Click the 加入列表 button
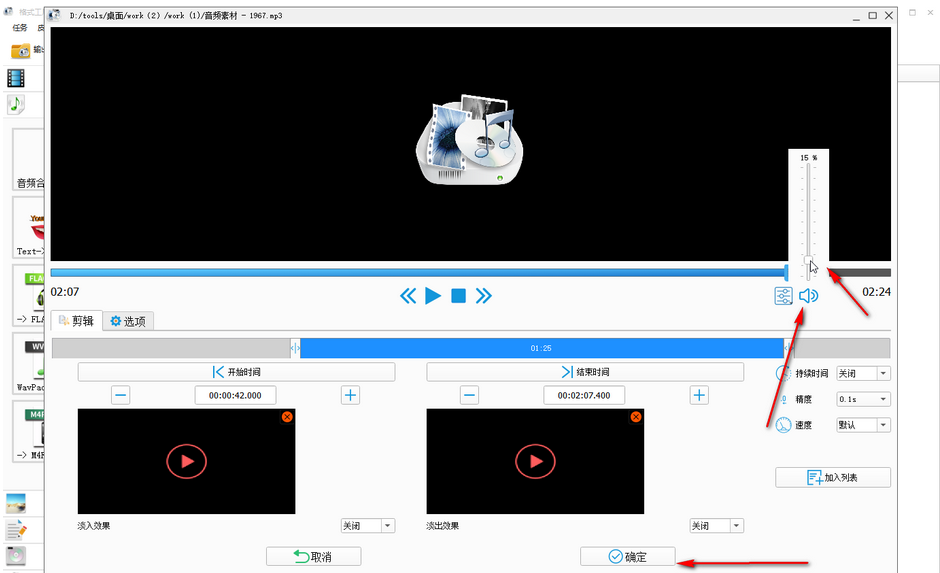Screen dimensions: 940x573 [x=833, y=478]
